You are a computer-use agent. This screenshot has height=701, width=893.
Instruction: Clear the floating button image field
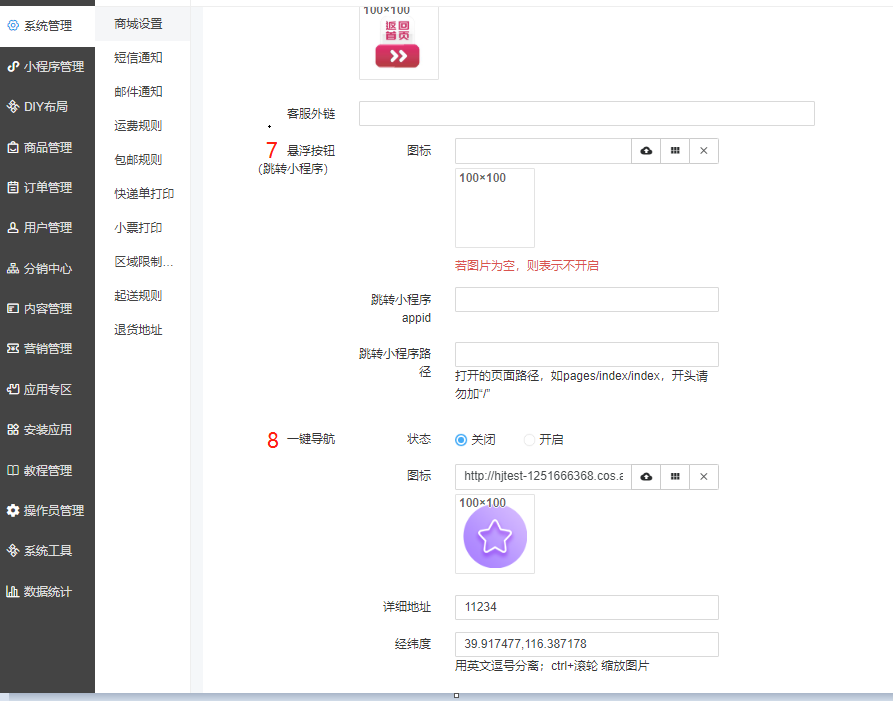[x=703, y=151]
